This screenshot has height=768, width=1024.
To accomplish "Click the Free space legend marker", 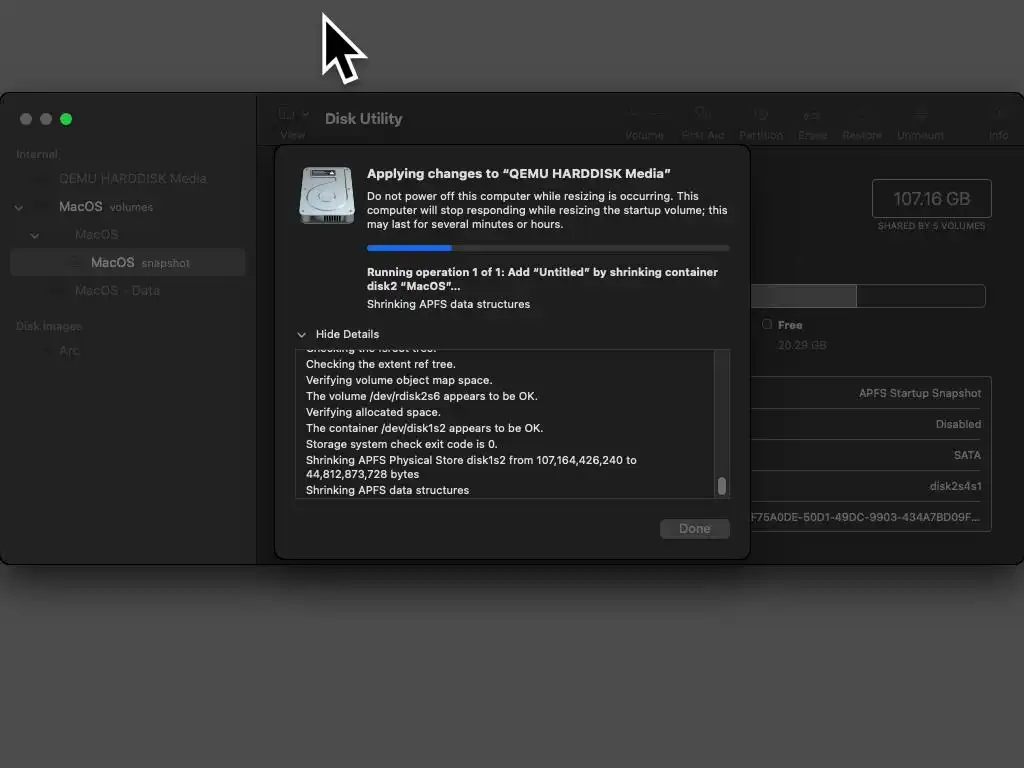I will (767, 324).
